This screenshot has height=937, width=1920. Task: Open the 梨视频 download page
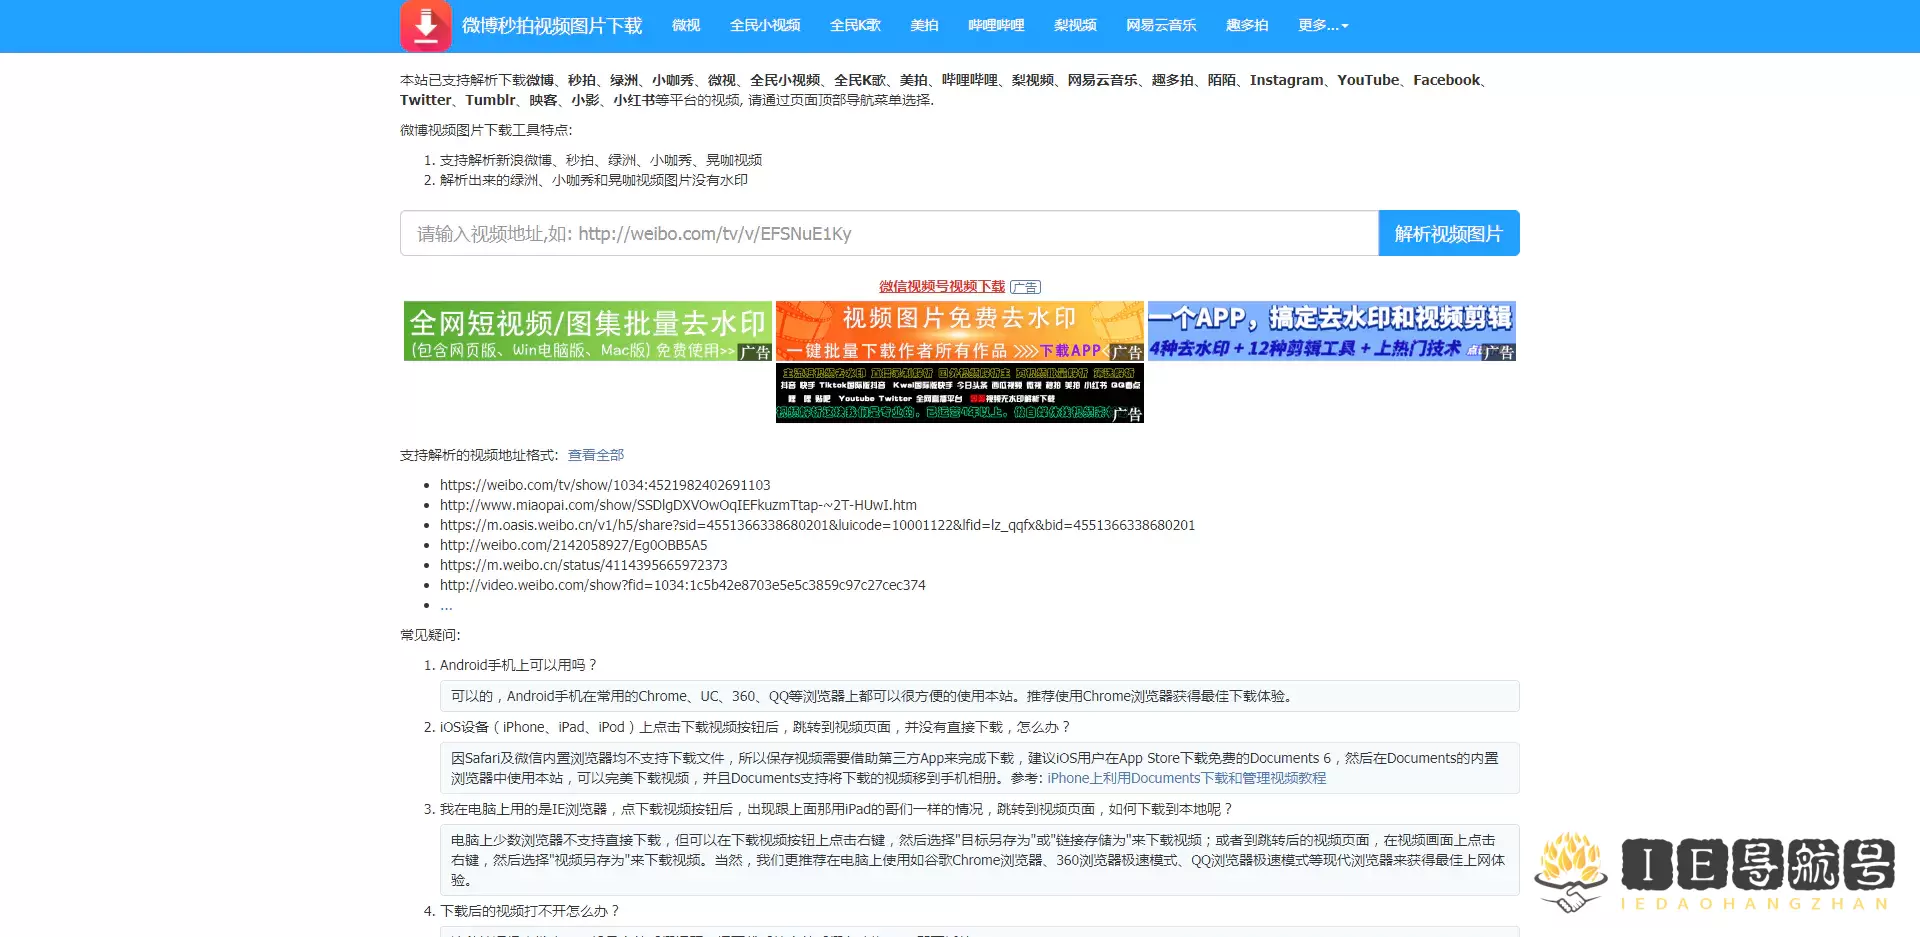[x=1075, y=25]
